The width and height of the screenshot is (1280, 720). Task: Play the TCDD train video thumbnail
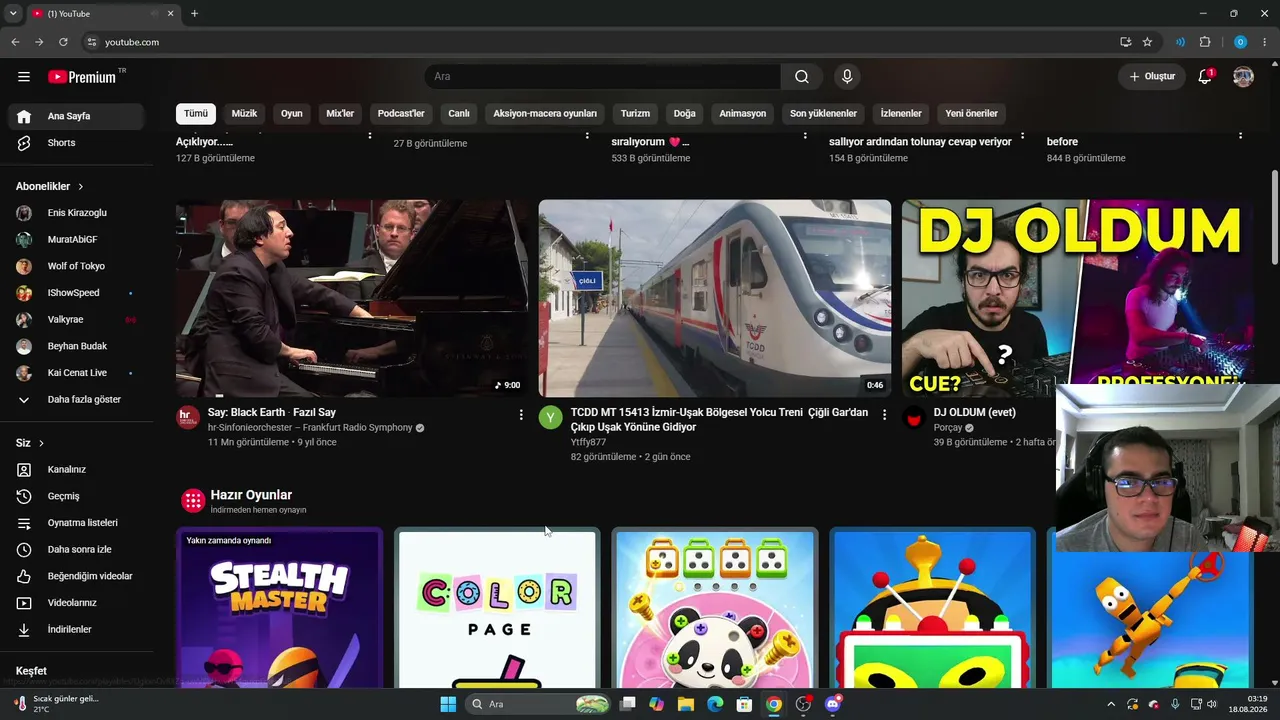pos(715,298)
